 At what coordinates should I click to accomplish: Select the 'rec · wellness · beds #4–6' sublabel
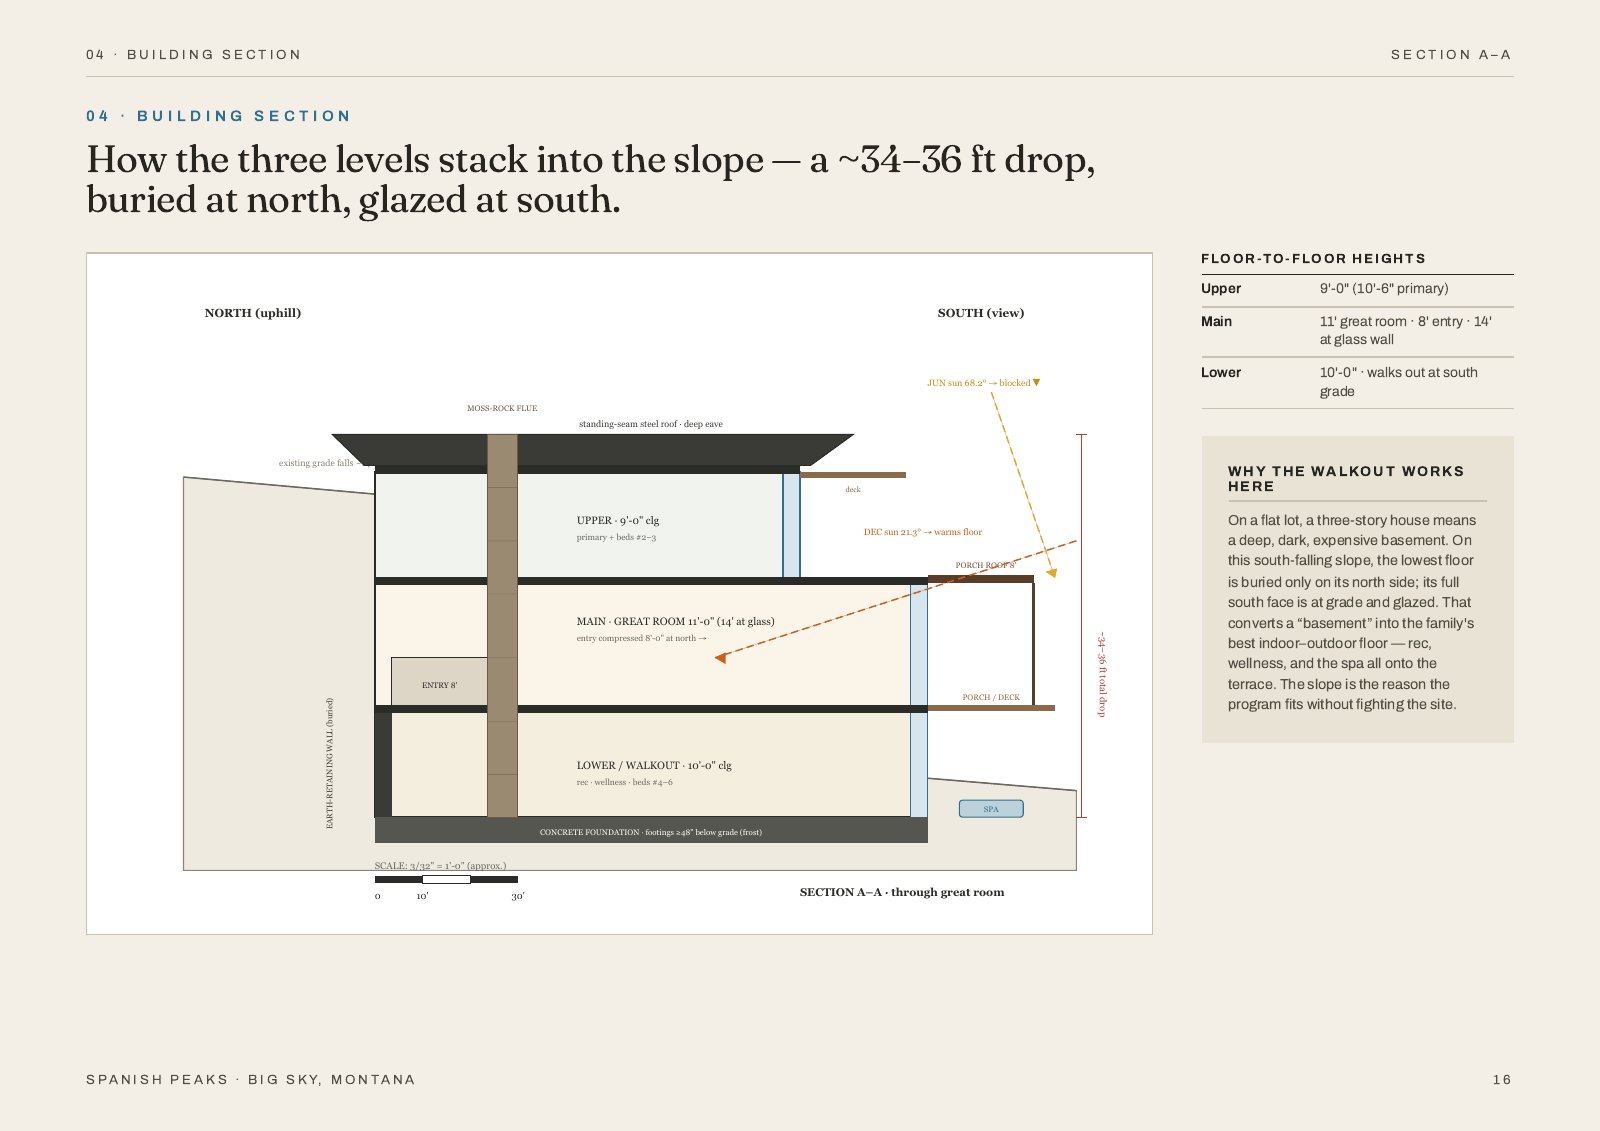coord(624,782)
